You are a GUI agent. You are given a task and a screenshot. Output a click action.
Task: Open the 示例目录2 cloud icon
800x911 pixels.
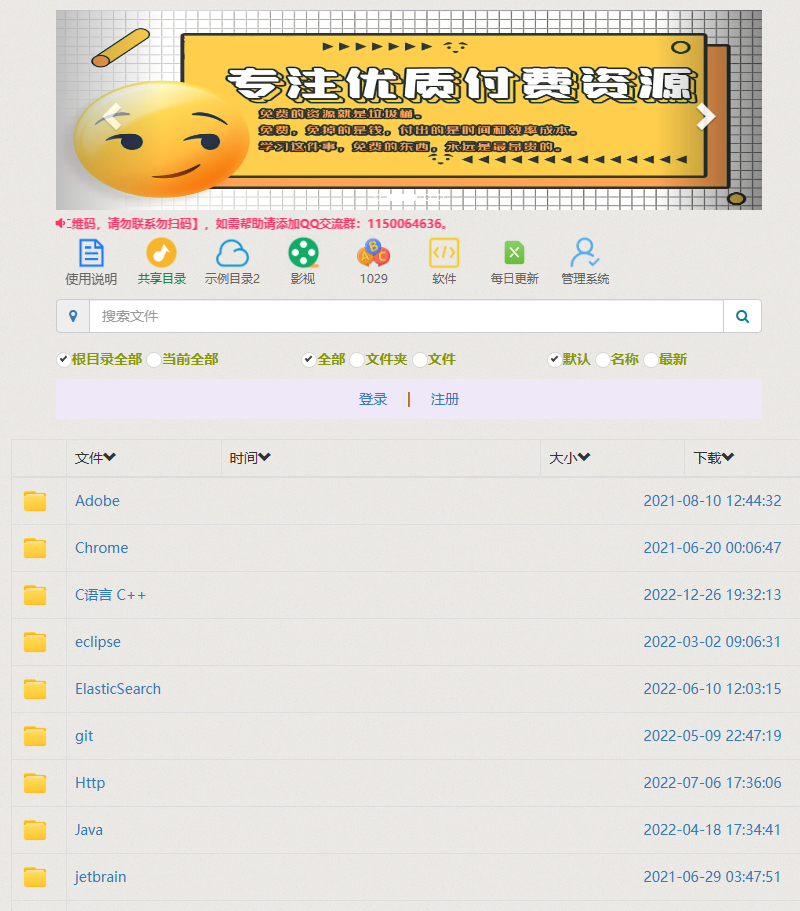pyautogui.click(x=232, y=253)
